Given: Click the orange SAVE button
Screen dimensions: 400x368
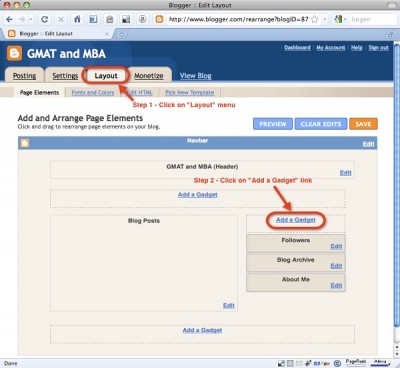Looking at the screenshot, I should pos(363,124).
